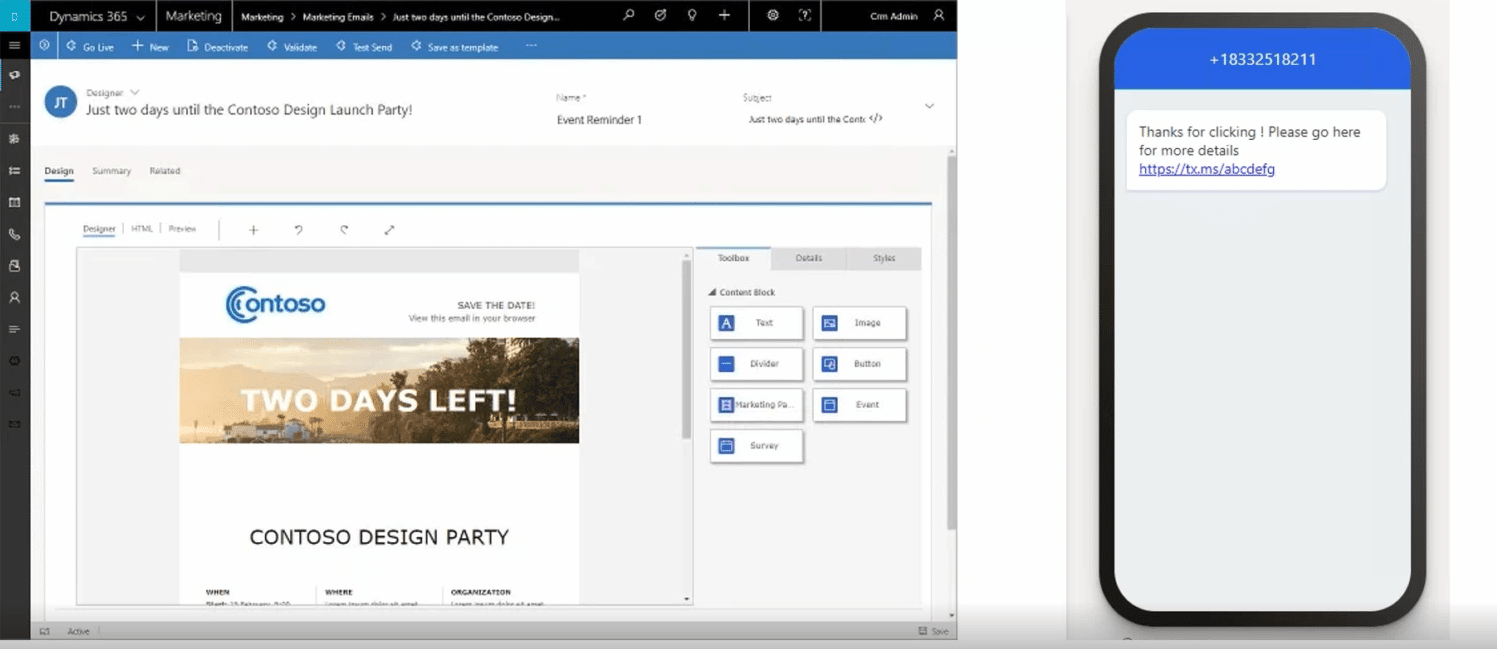1497x649 pixels.
Task: Click the New command with plus icon
Action: 150,46
